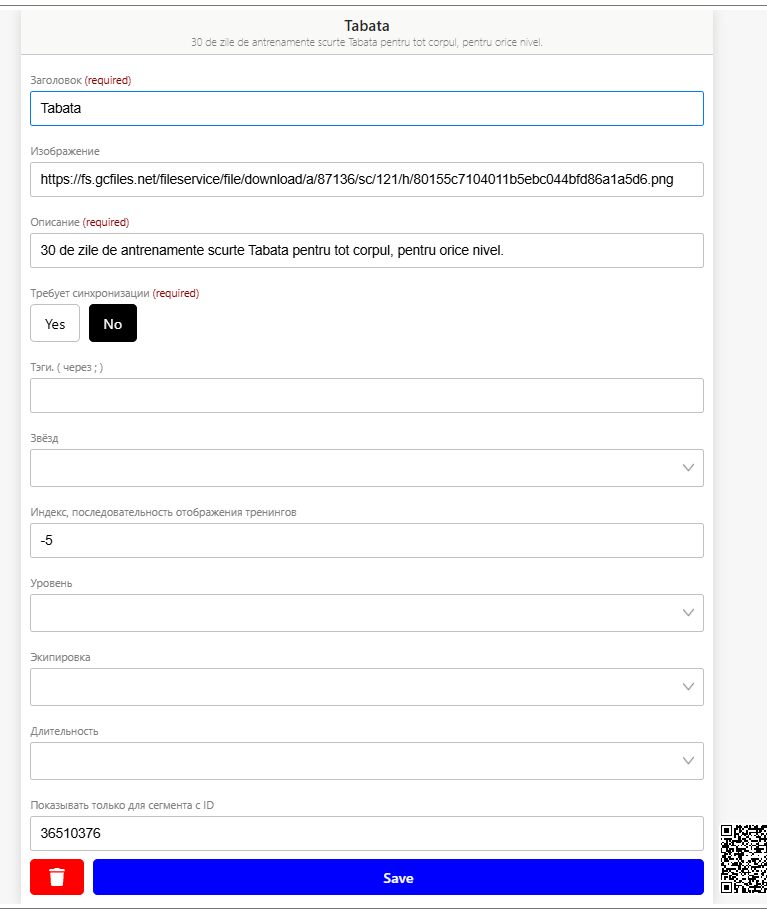The width and height of the screenshot is (767, 910).
Task: Open the Уровень dropdown
Action: (367, 613)
